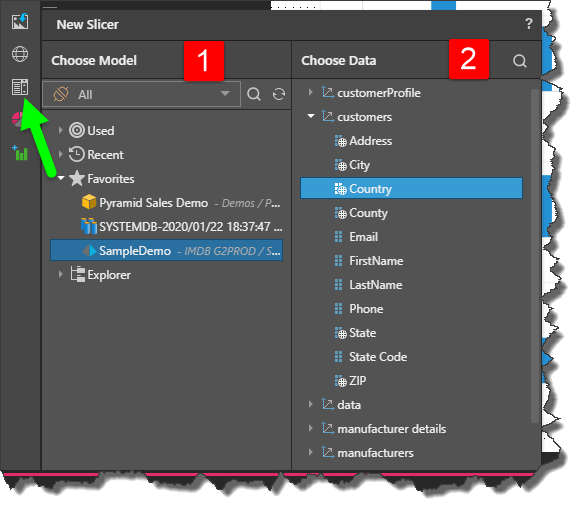Click the globe icon in sidebar
The height and width of the screenshot is (514, 585).
(20, 54)
